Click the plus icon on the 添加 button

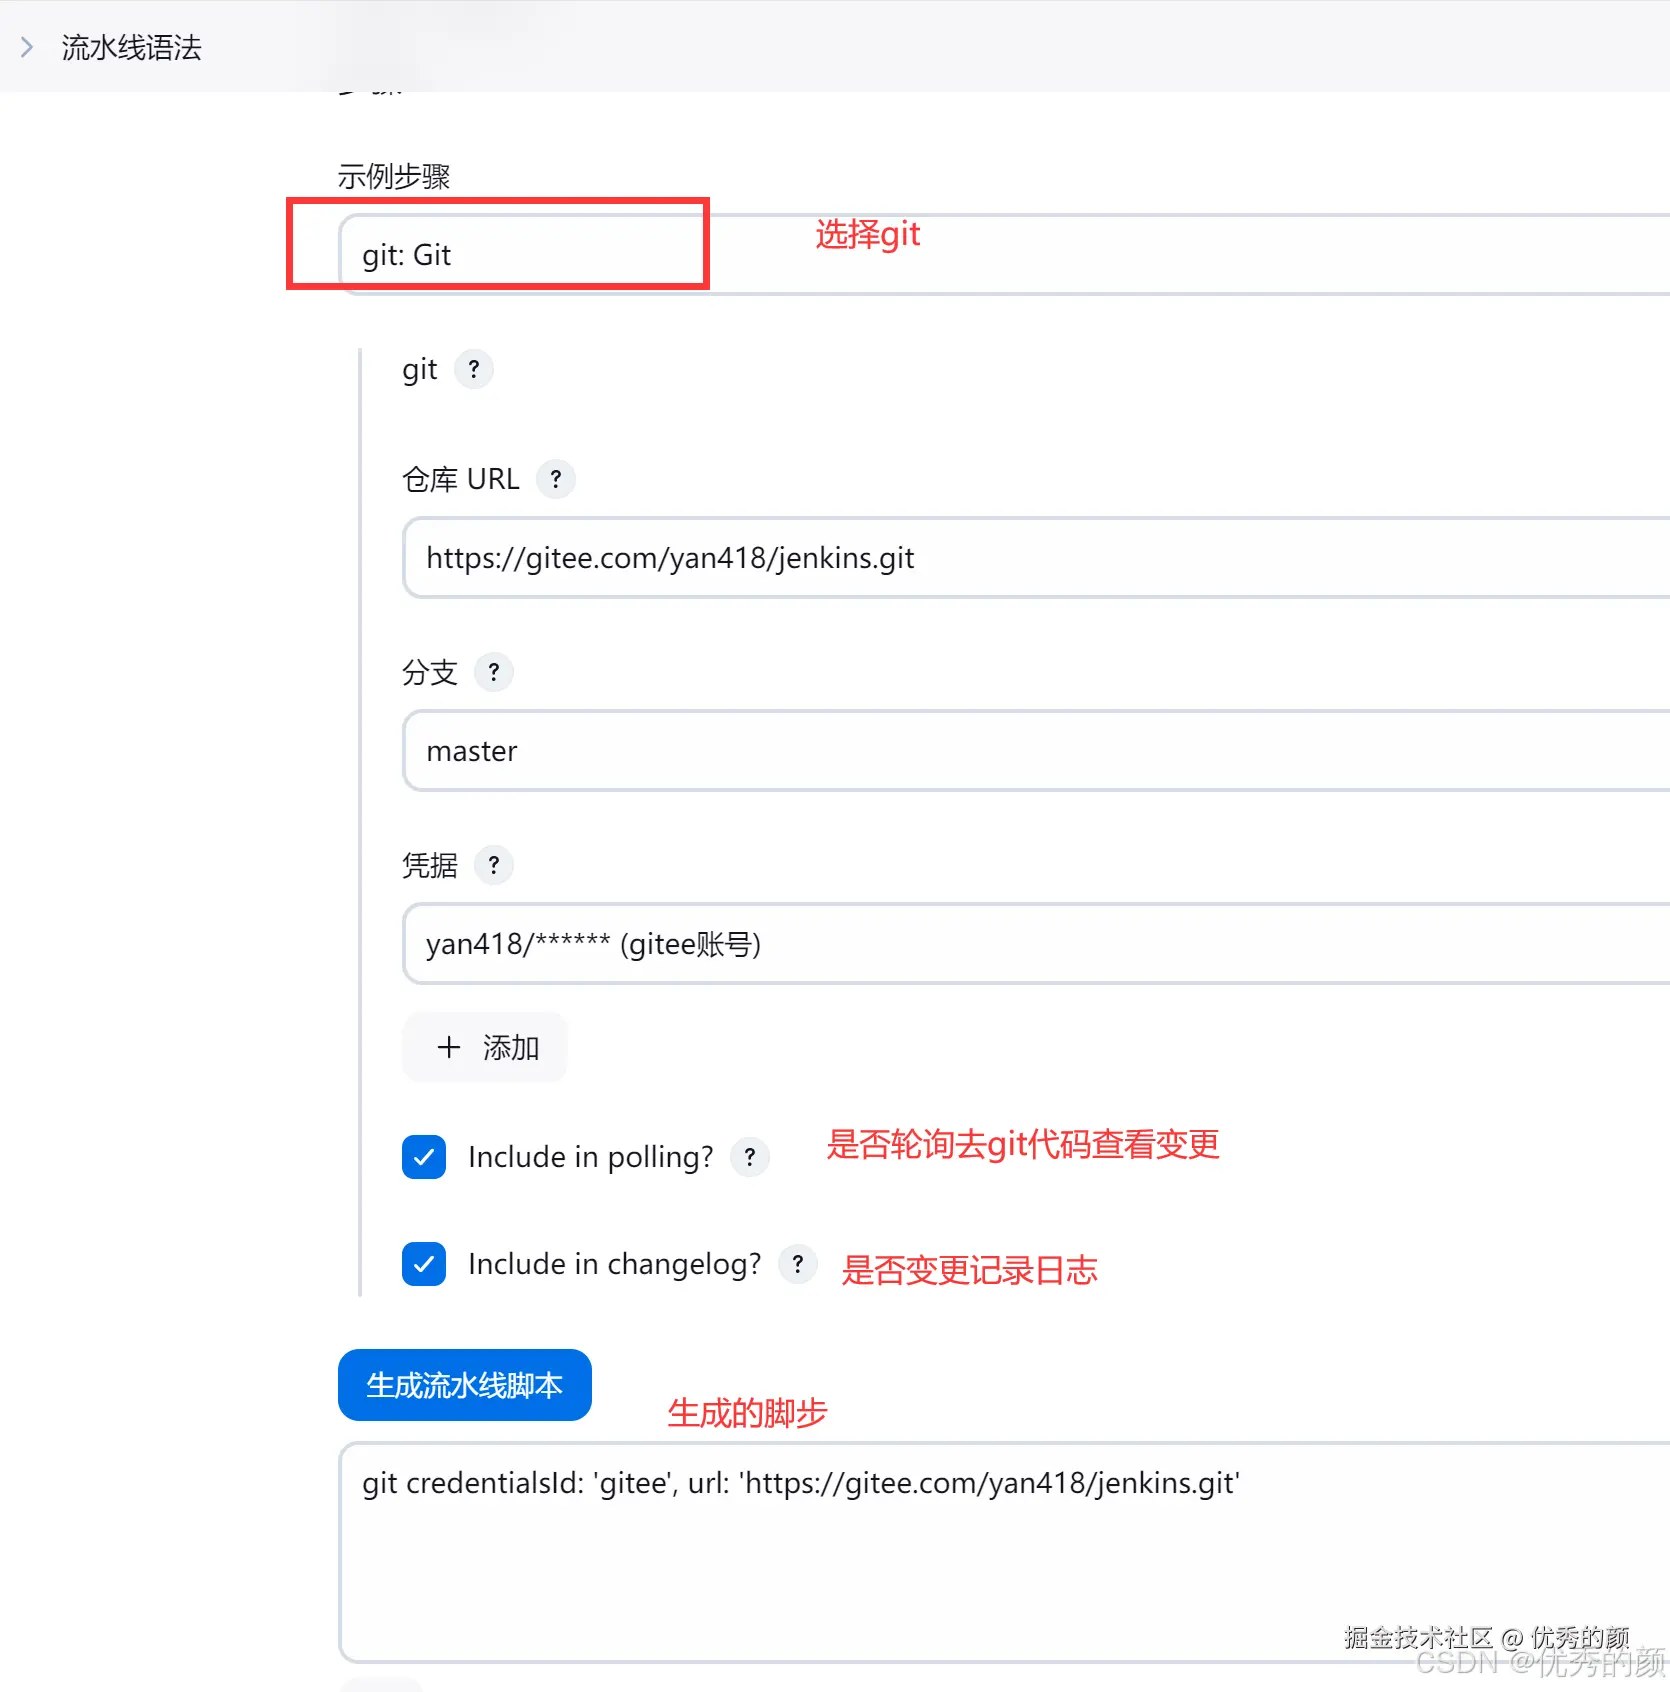click(449, 1047)
